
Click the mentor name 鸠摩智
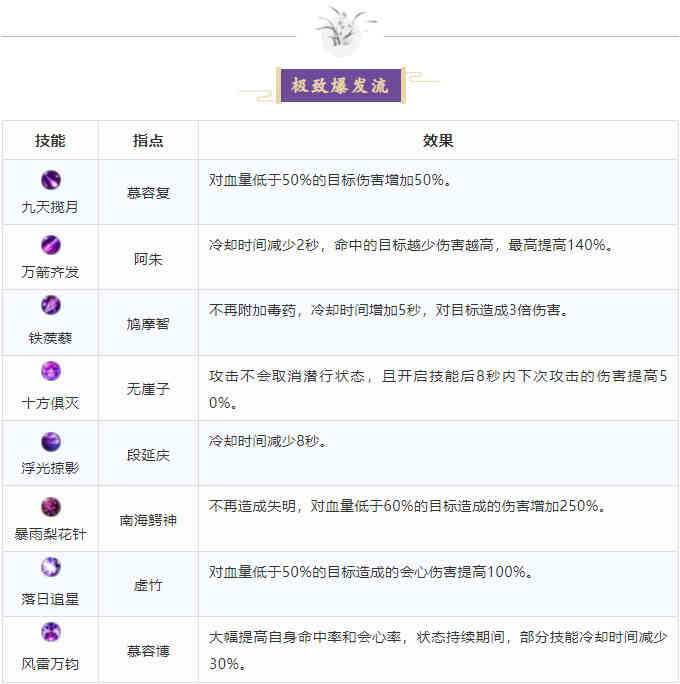click(x=148, y=324)
